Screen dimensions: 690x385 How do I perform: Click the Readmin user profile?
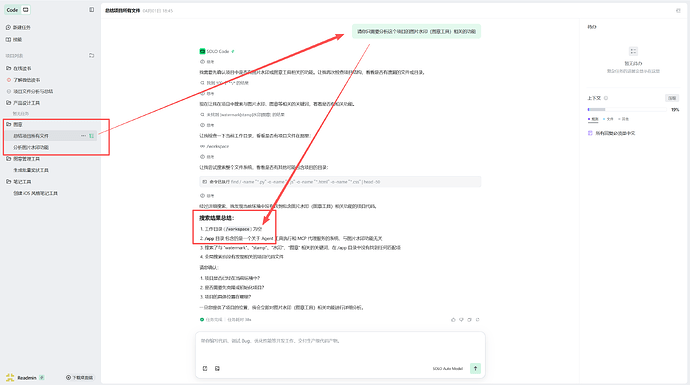[x=25, y=378]
